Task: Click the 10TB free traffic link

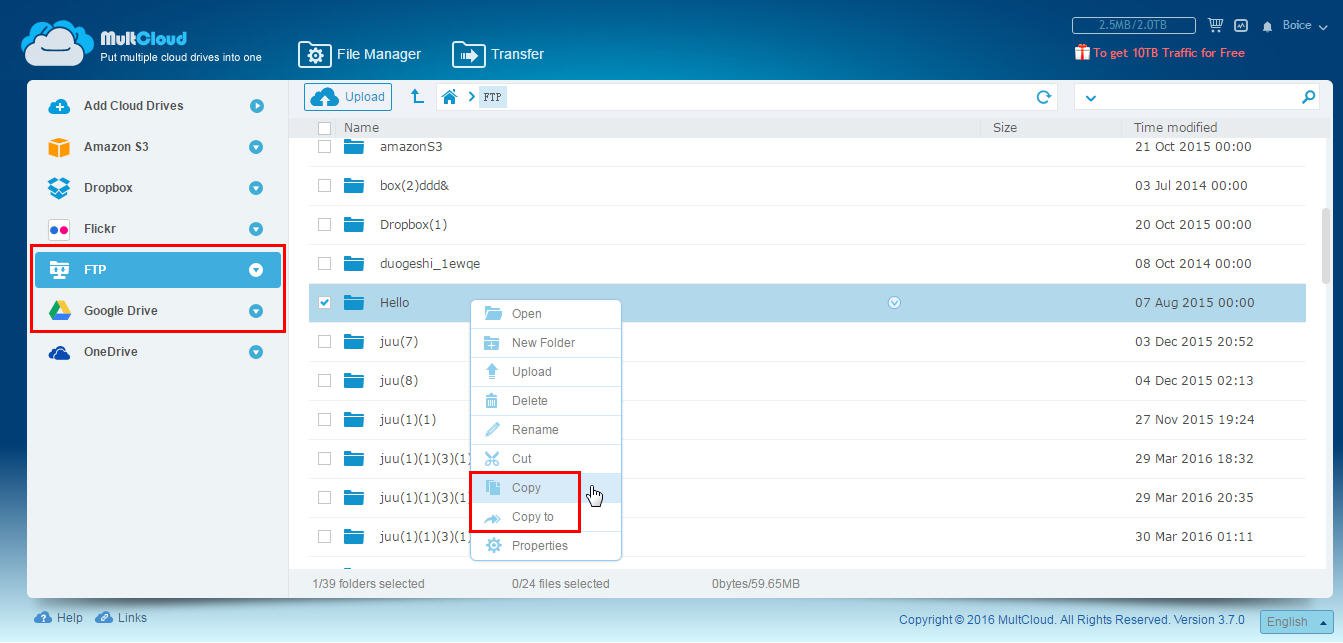Action: coord(1160,53)
